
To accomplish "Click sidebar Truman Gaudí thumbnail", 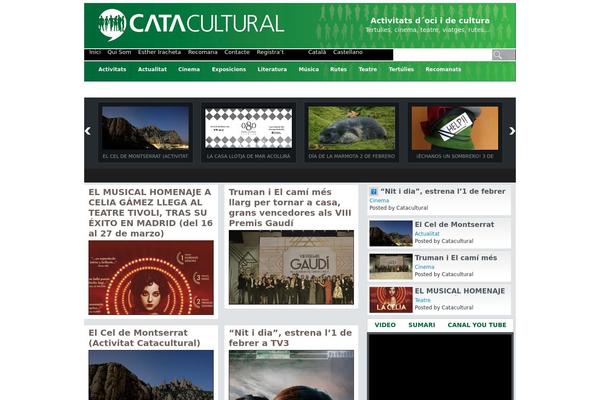I will click(391, 267).
